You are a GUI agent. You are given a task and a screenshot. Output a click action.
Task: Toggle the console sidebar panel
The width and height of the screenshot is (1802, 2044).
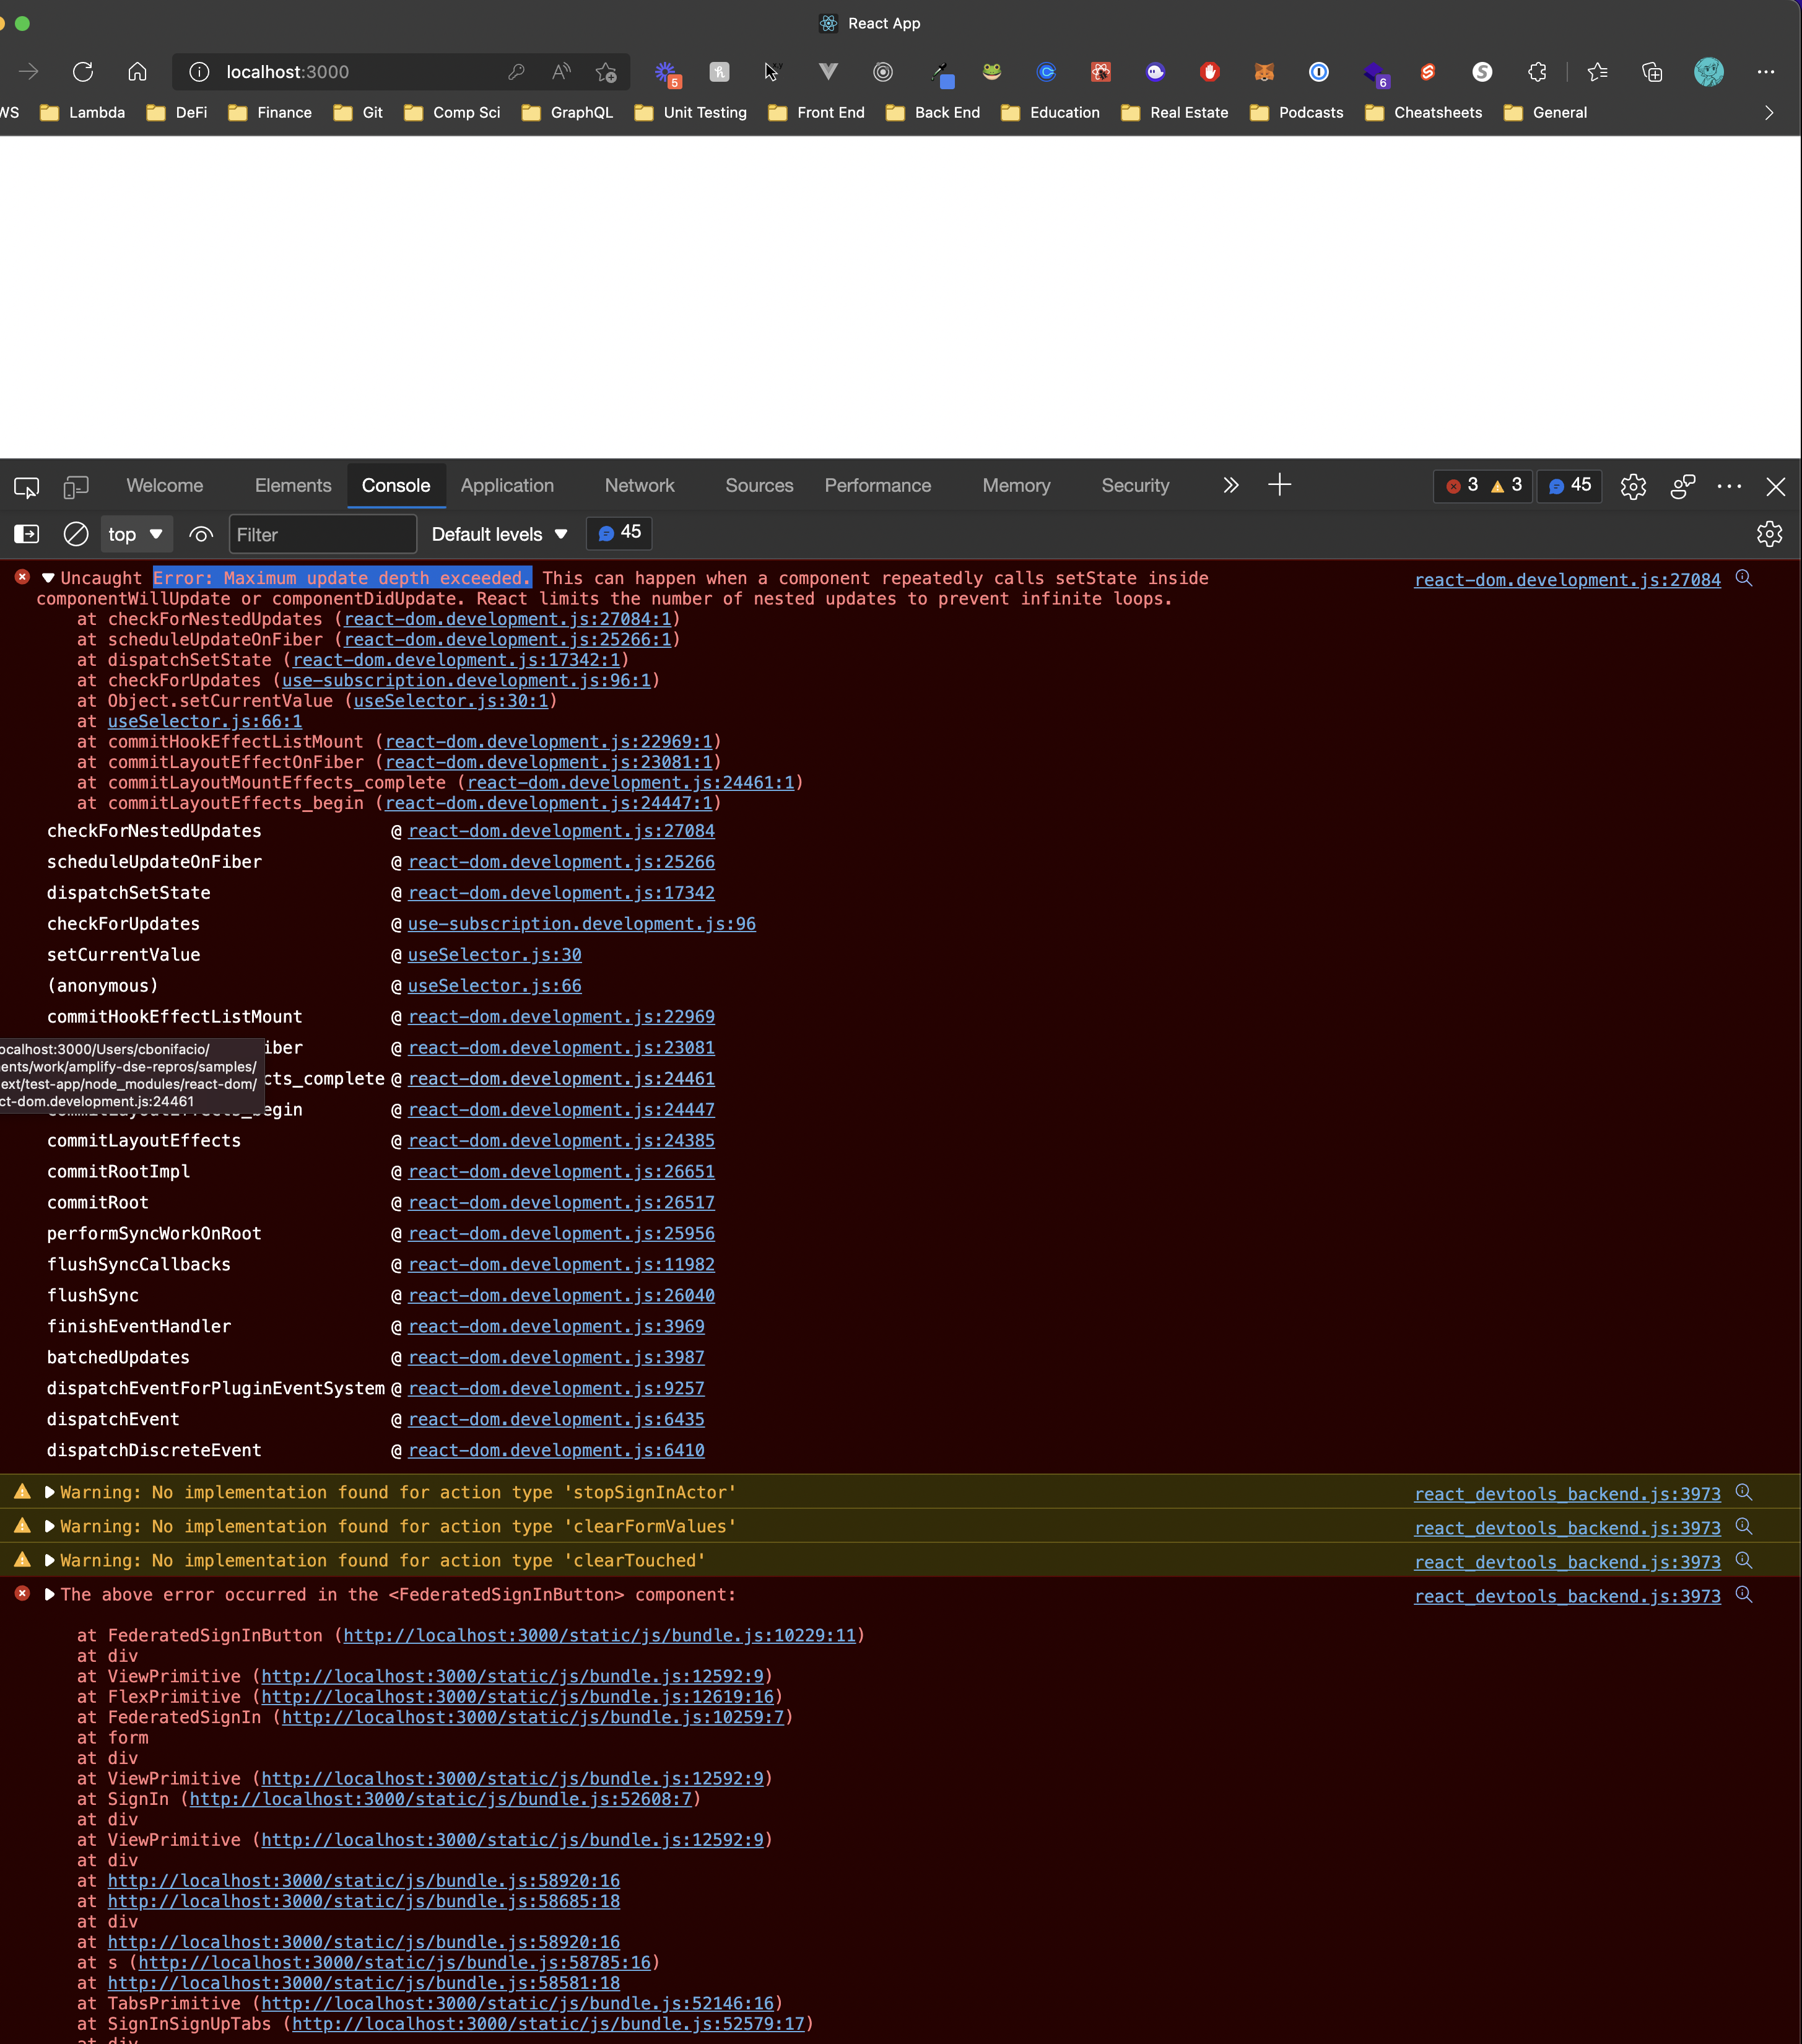click(26, 534)
